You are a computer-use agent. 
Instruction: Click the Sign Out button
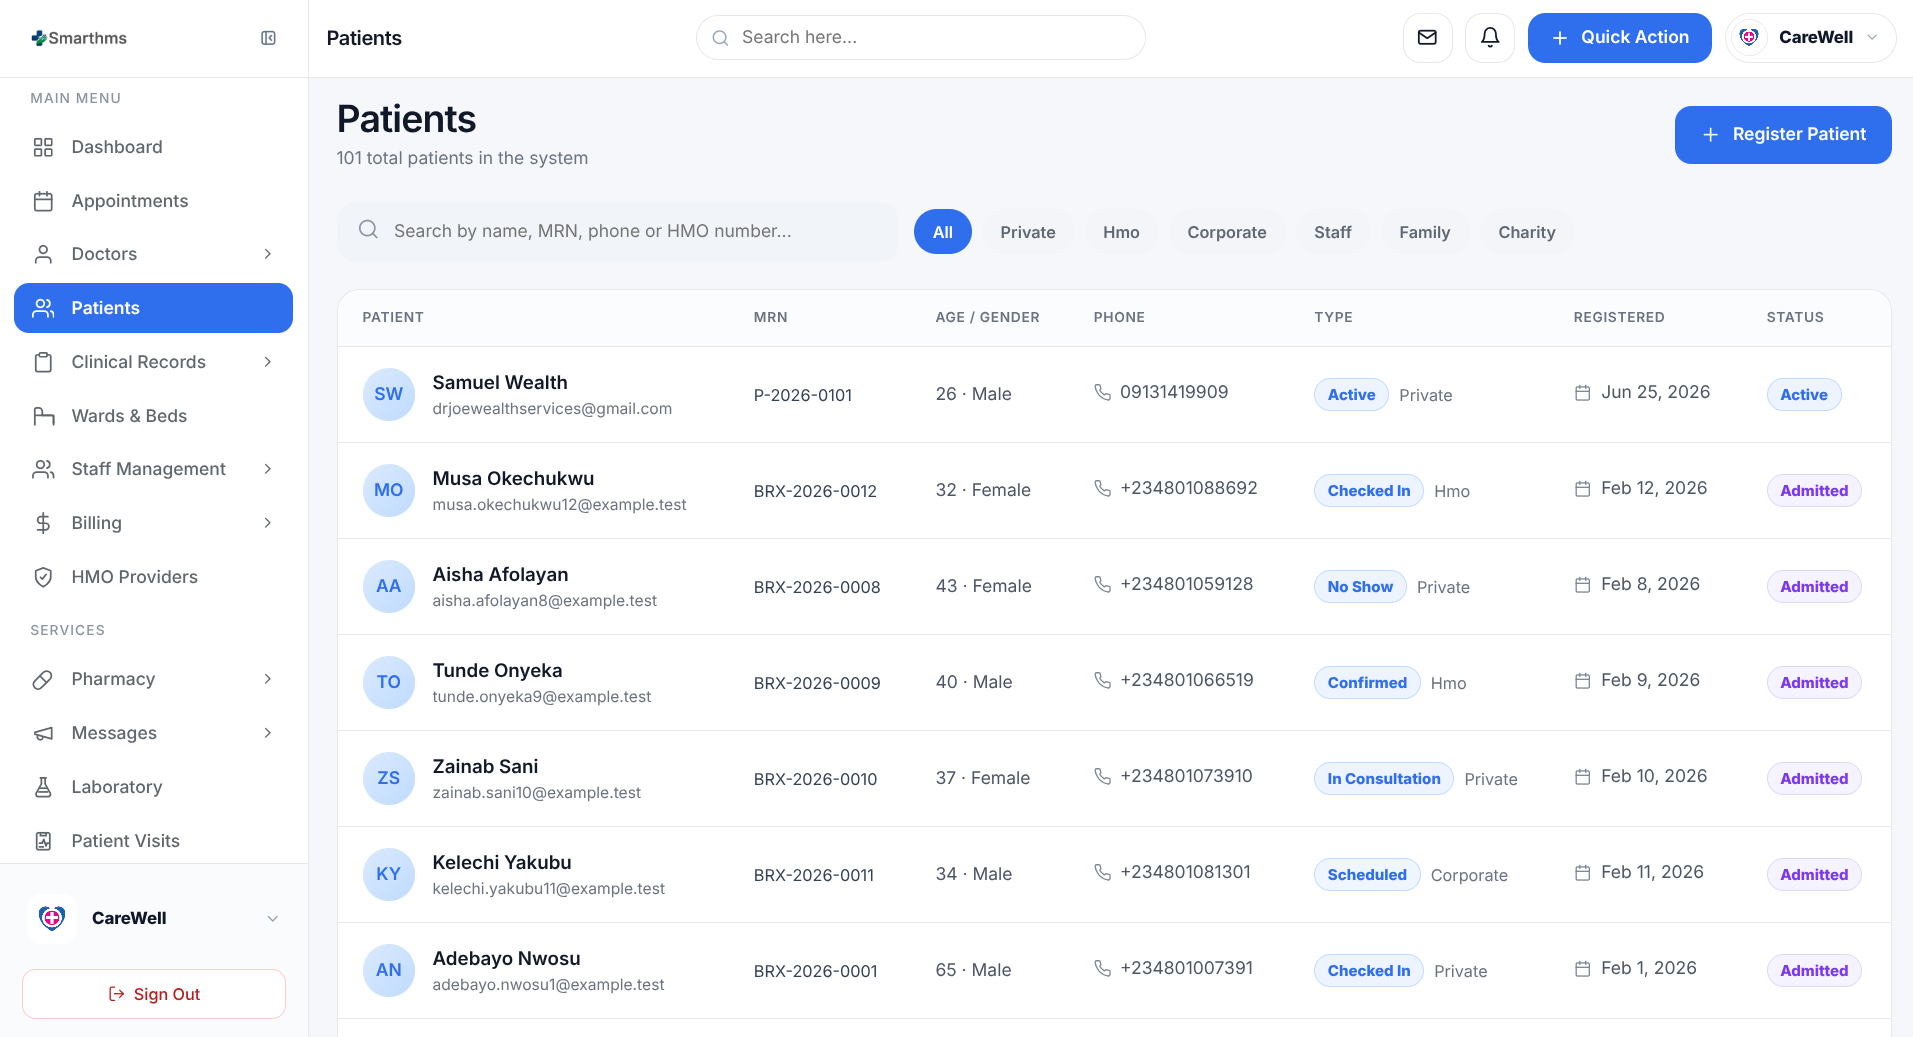[x=154, y=994]
